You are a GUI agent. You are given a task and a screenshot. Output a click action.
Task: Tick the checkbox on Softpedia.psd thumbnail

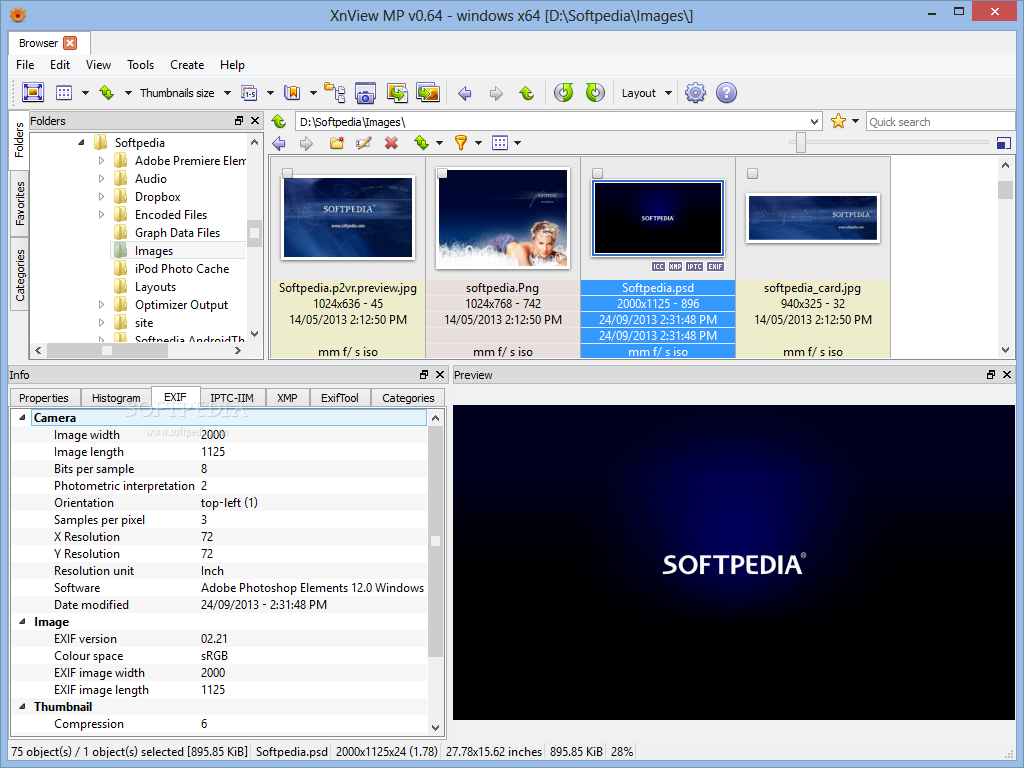point(597,173)
